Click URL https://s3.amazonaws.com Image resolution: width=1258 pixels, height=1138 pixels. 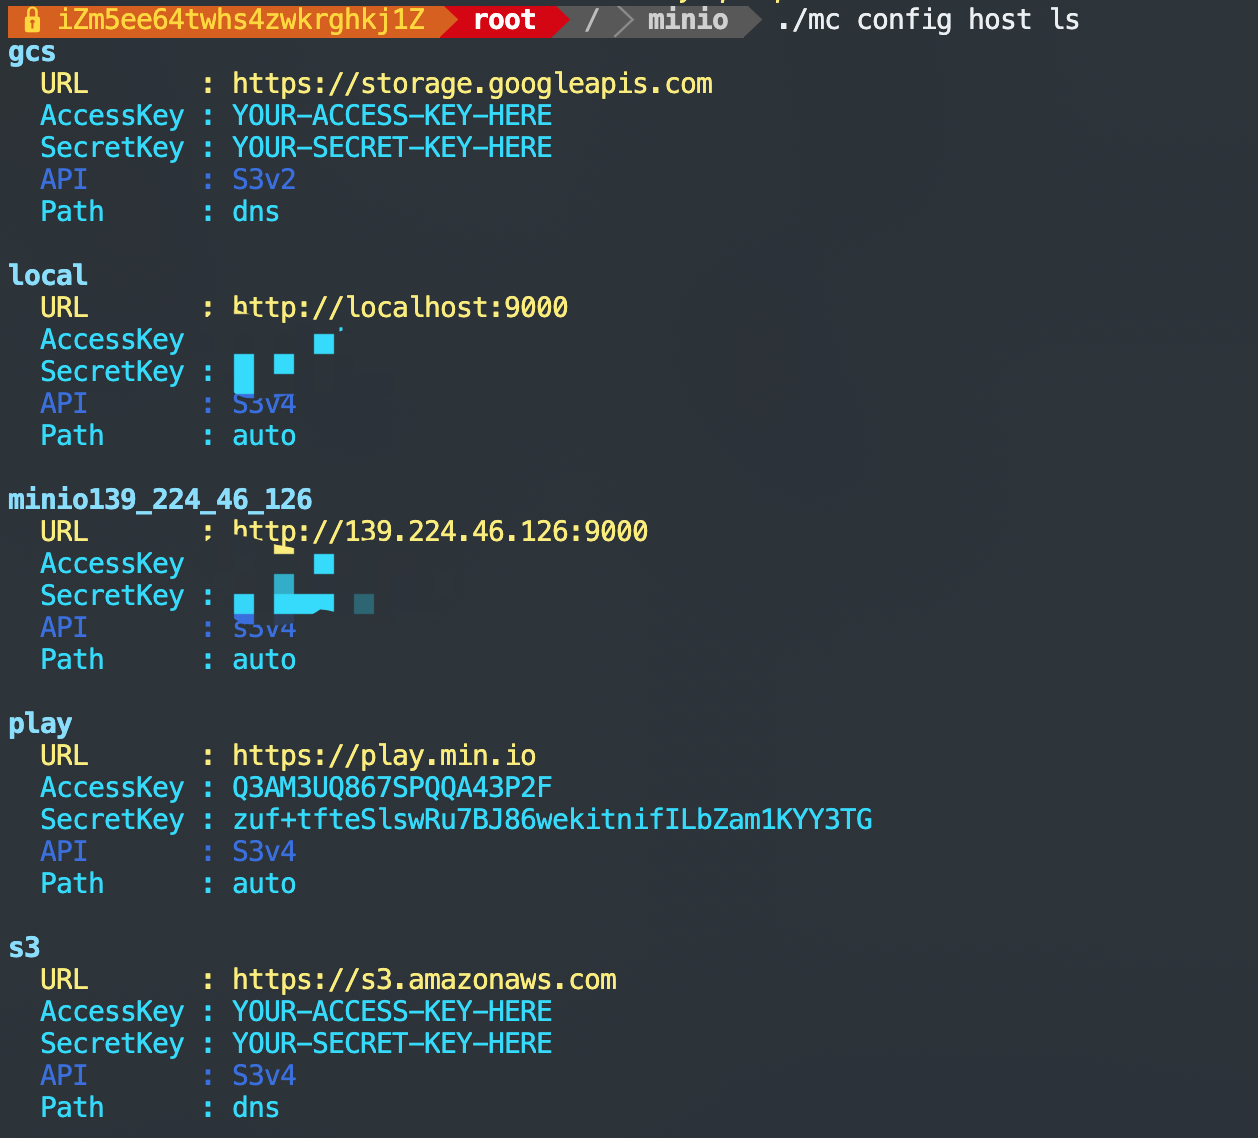coord(424,979)
